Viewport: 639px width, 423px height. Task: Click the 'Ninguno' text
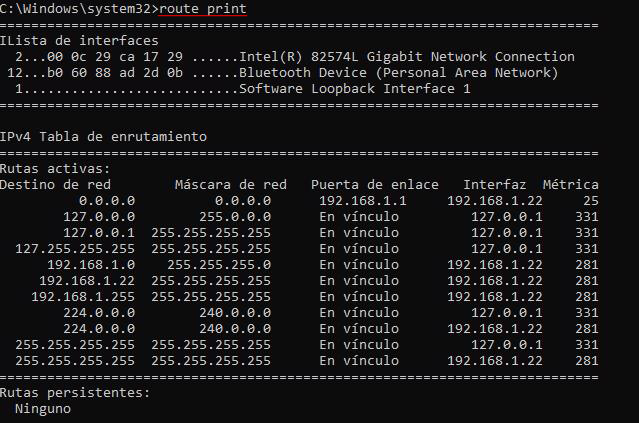tap(43, 408)
